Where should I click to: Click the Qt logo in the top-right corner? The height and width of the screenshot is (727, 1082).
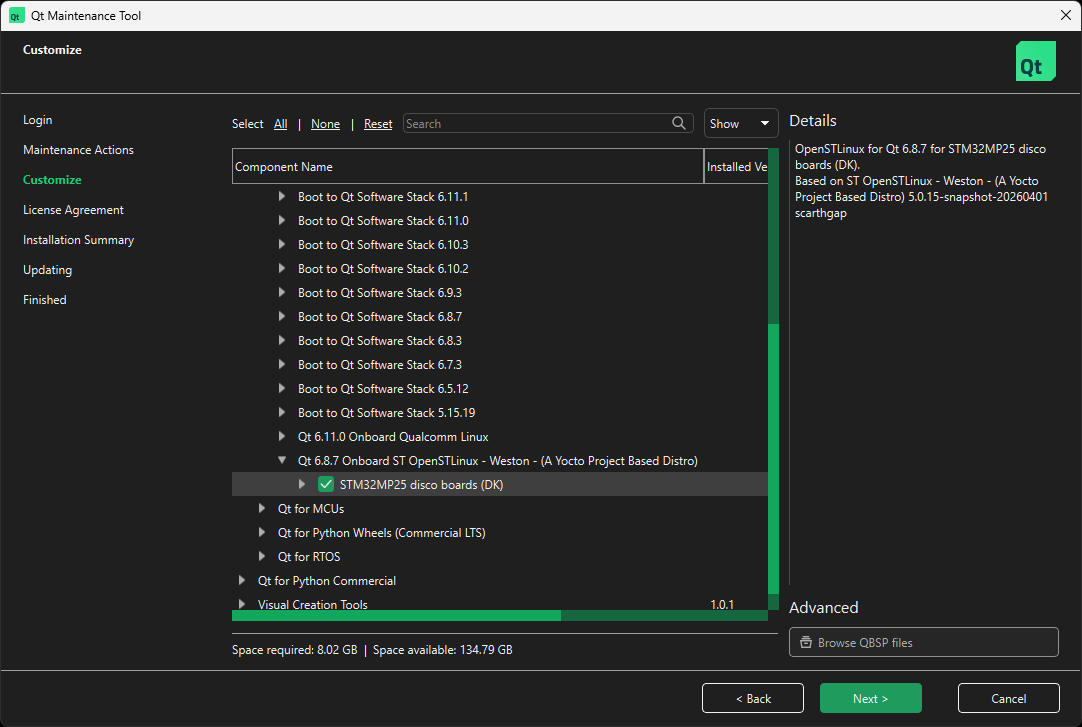coord(1035,60)
